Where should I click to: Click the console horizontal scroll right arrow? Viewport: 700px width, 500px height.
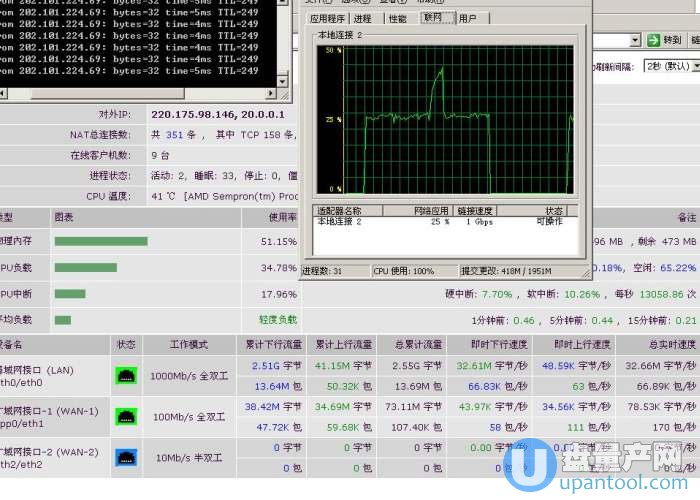pos(271,93)
